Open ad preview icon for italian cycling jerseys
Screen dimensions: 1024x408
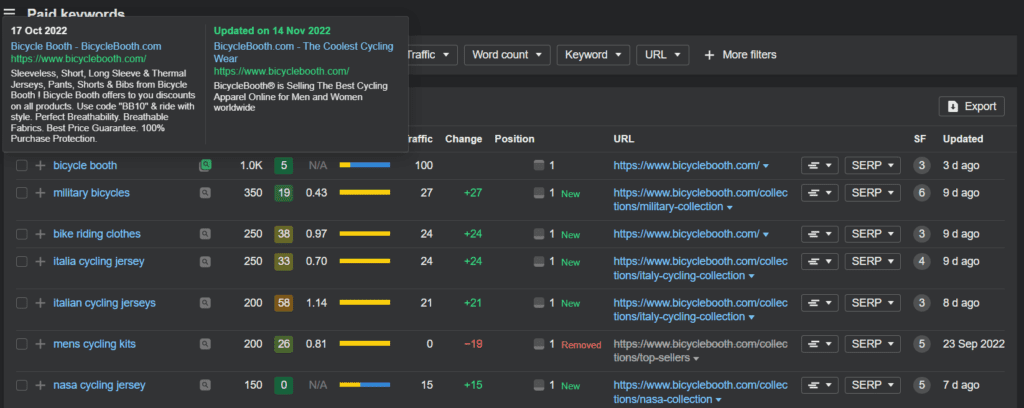(x=205, y=303)
